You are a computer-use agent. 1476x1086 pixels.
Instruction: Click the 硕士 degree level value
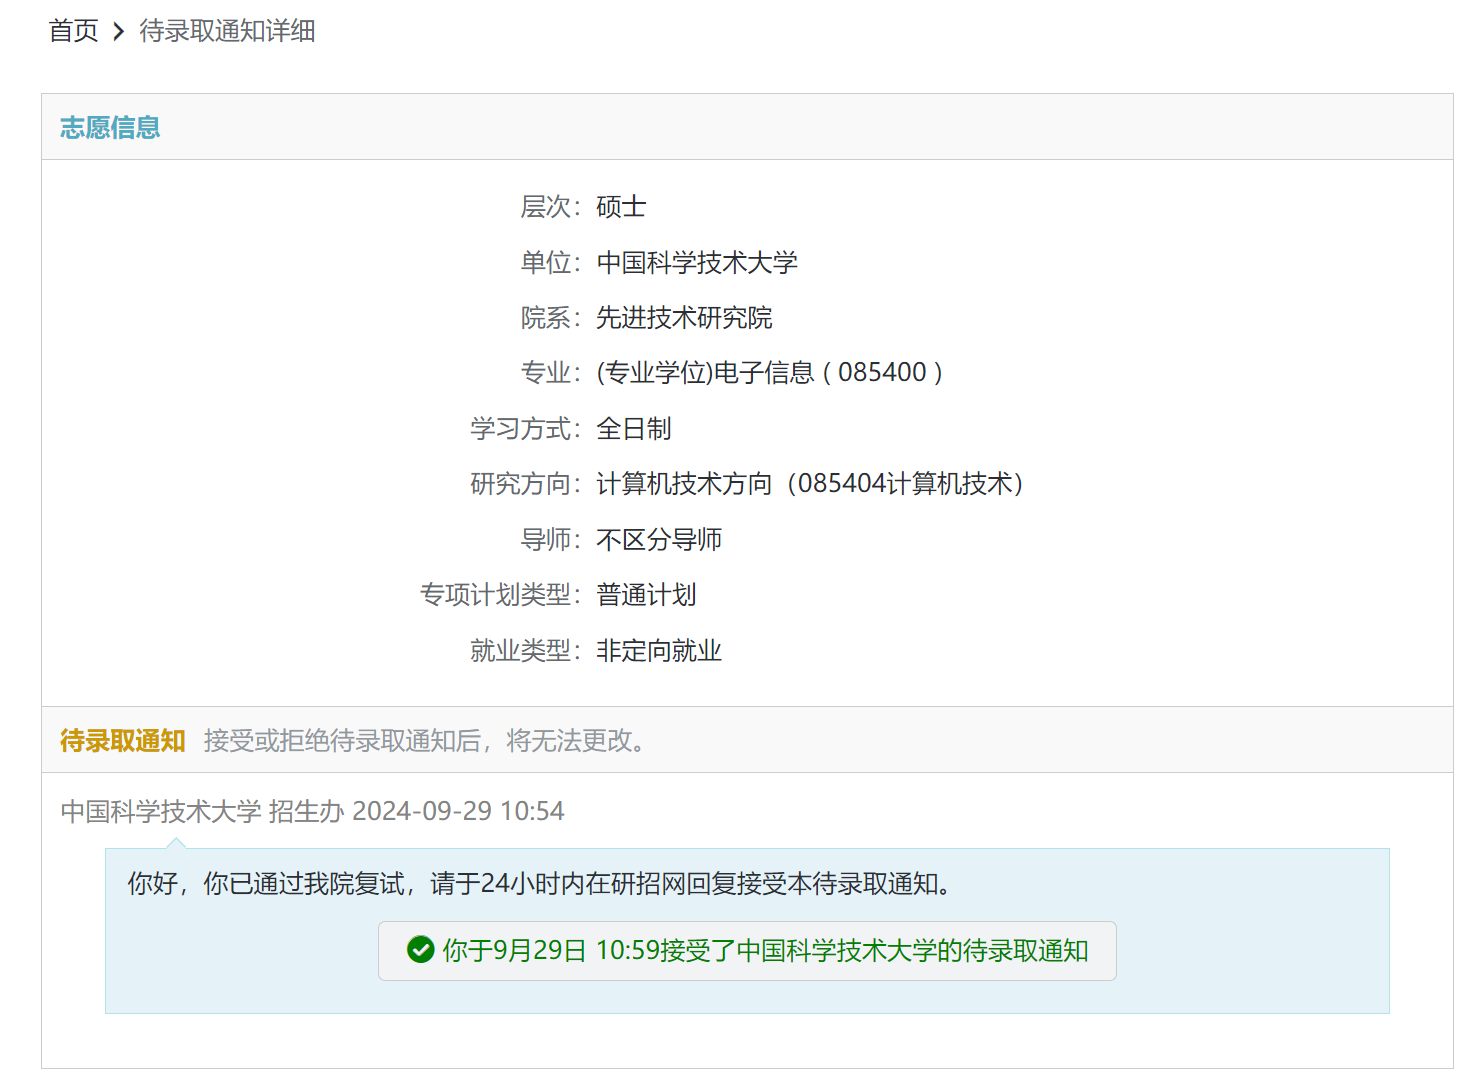(x=621, y=207)
